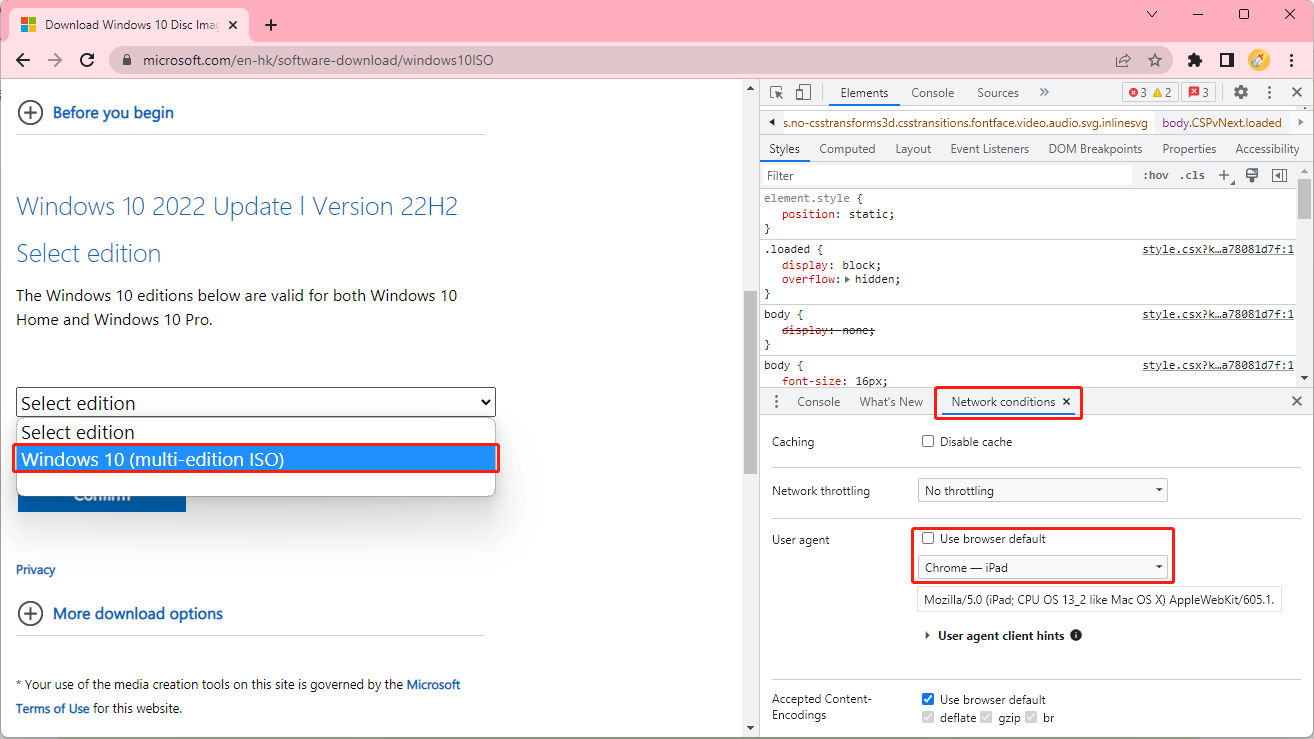Toggle the .cls element classes panel
The image size is (1314, 739).
(1192, 176)
